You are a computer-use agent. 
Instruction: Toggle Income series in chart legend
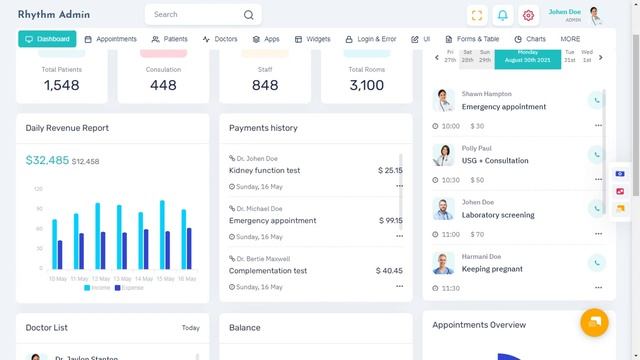pos(97,288)
